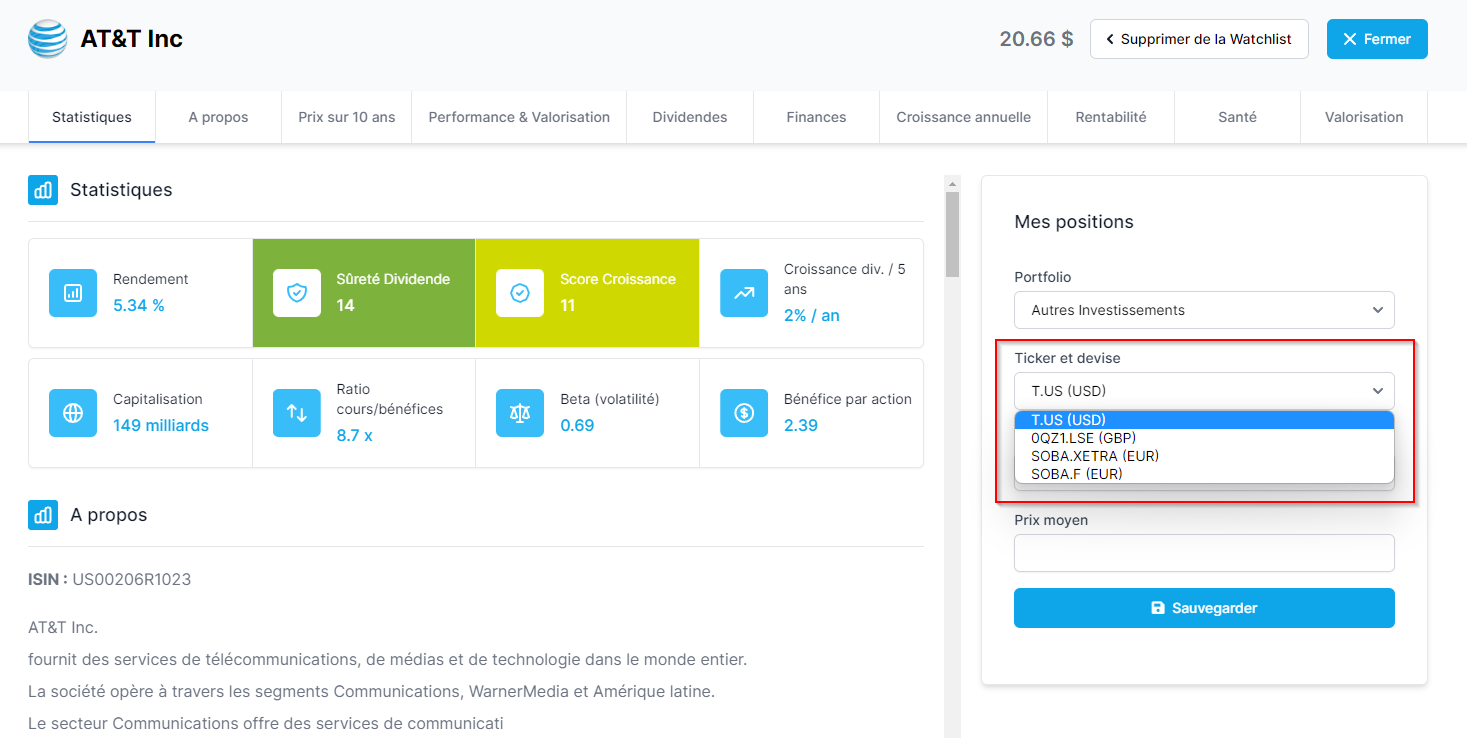The height and width of the screenshot is (738, 1467).
Task: Click the scrollbar up arrow
Action: (x=952, y=184)
